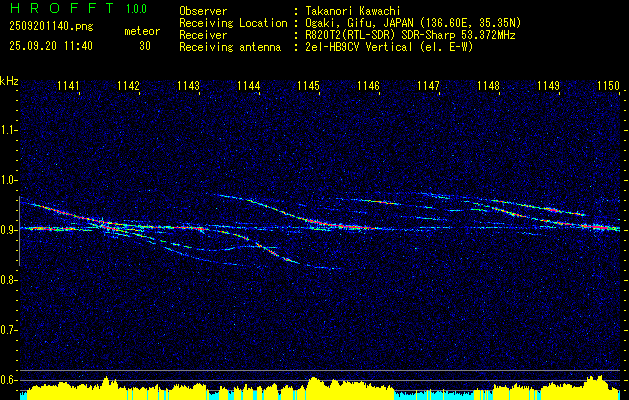Click the date 25.09.20 11:40
The height and width of the screenshot is (400, 629).
(51, 46)
